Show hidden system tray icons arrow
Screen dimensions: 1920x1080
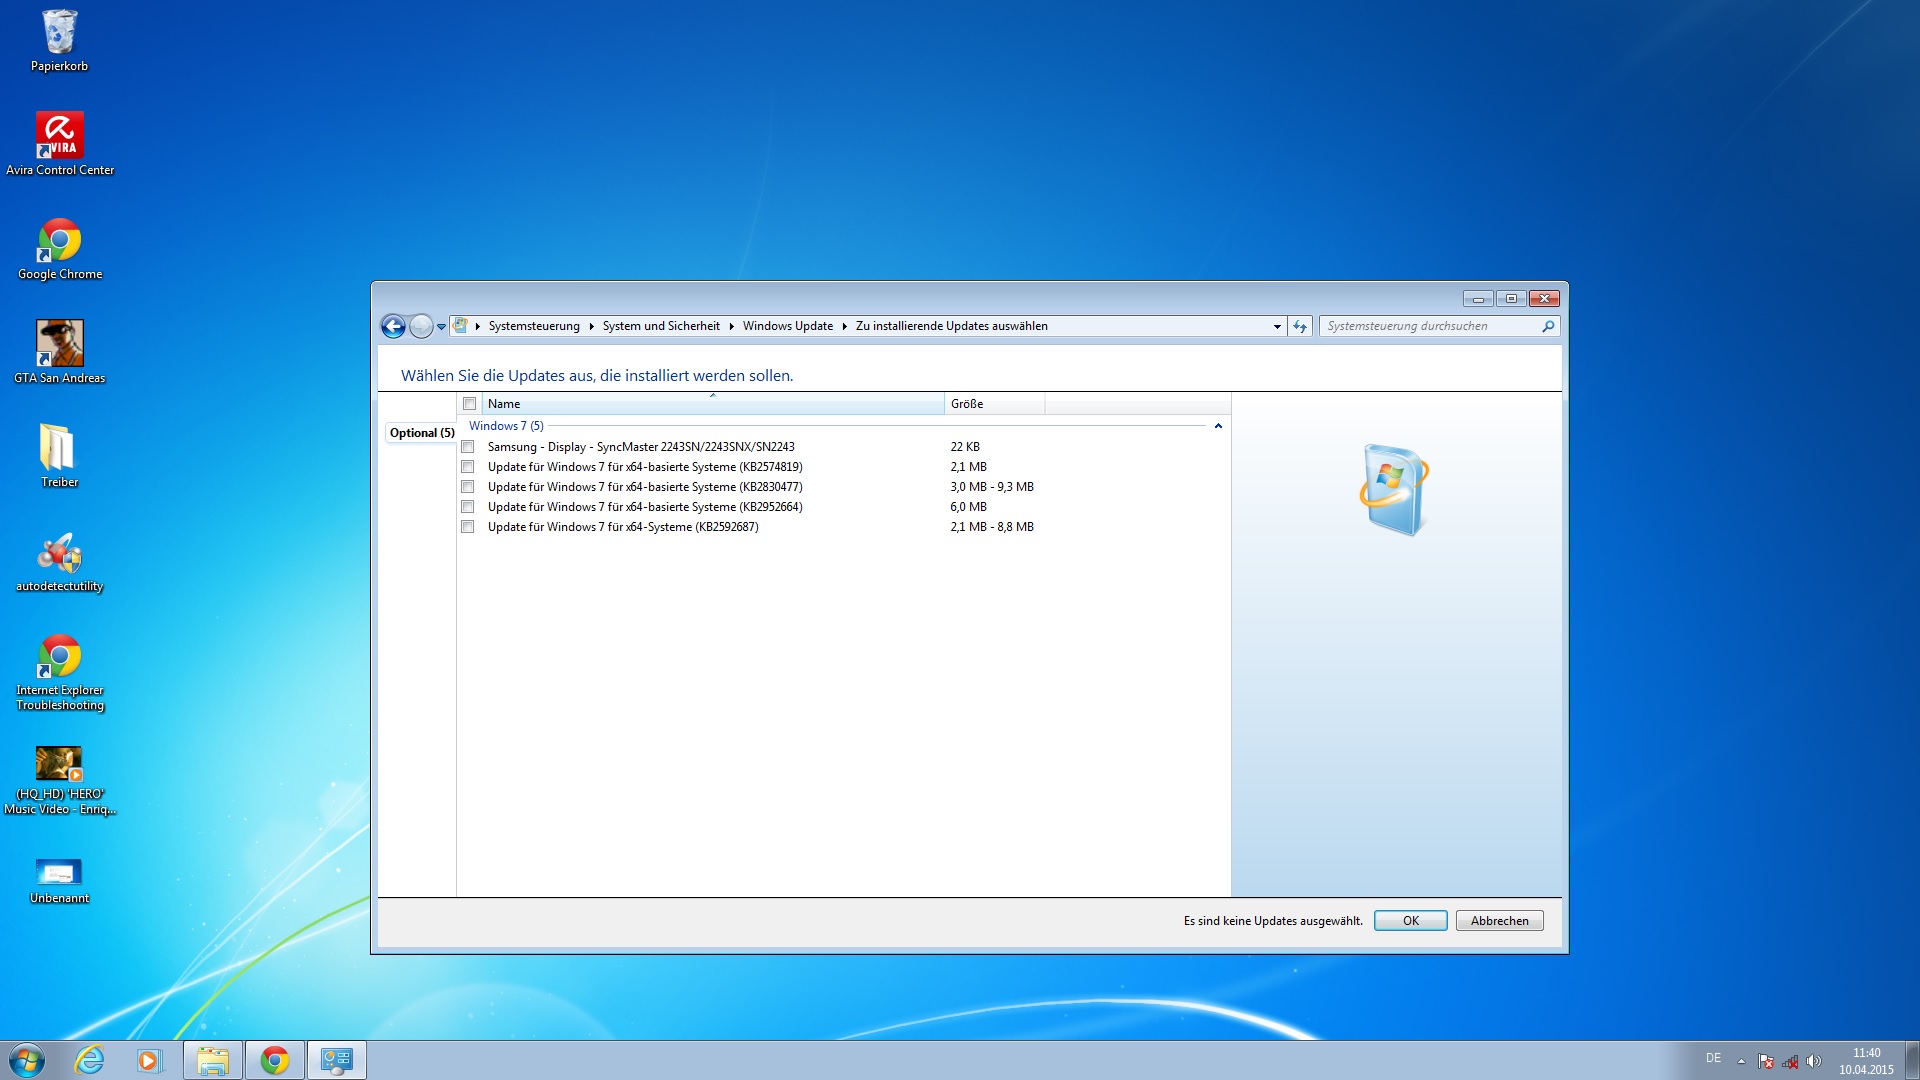1741,1061
